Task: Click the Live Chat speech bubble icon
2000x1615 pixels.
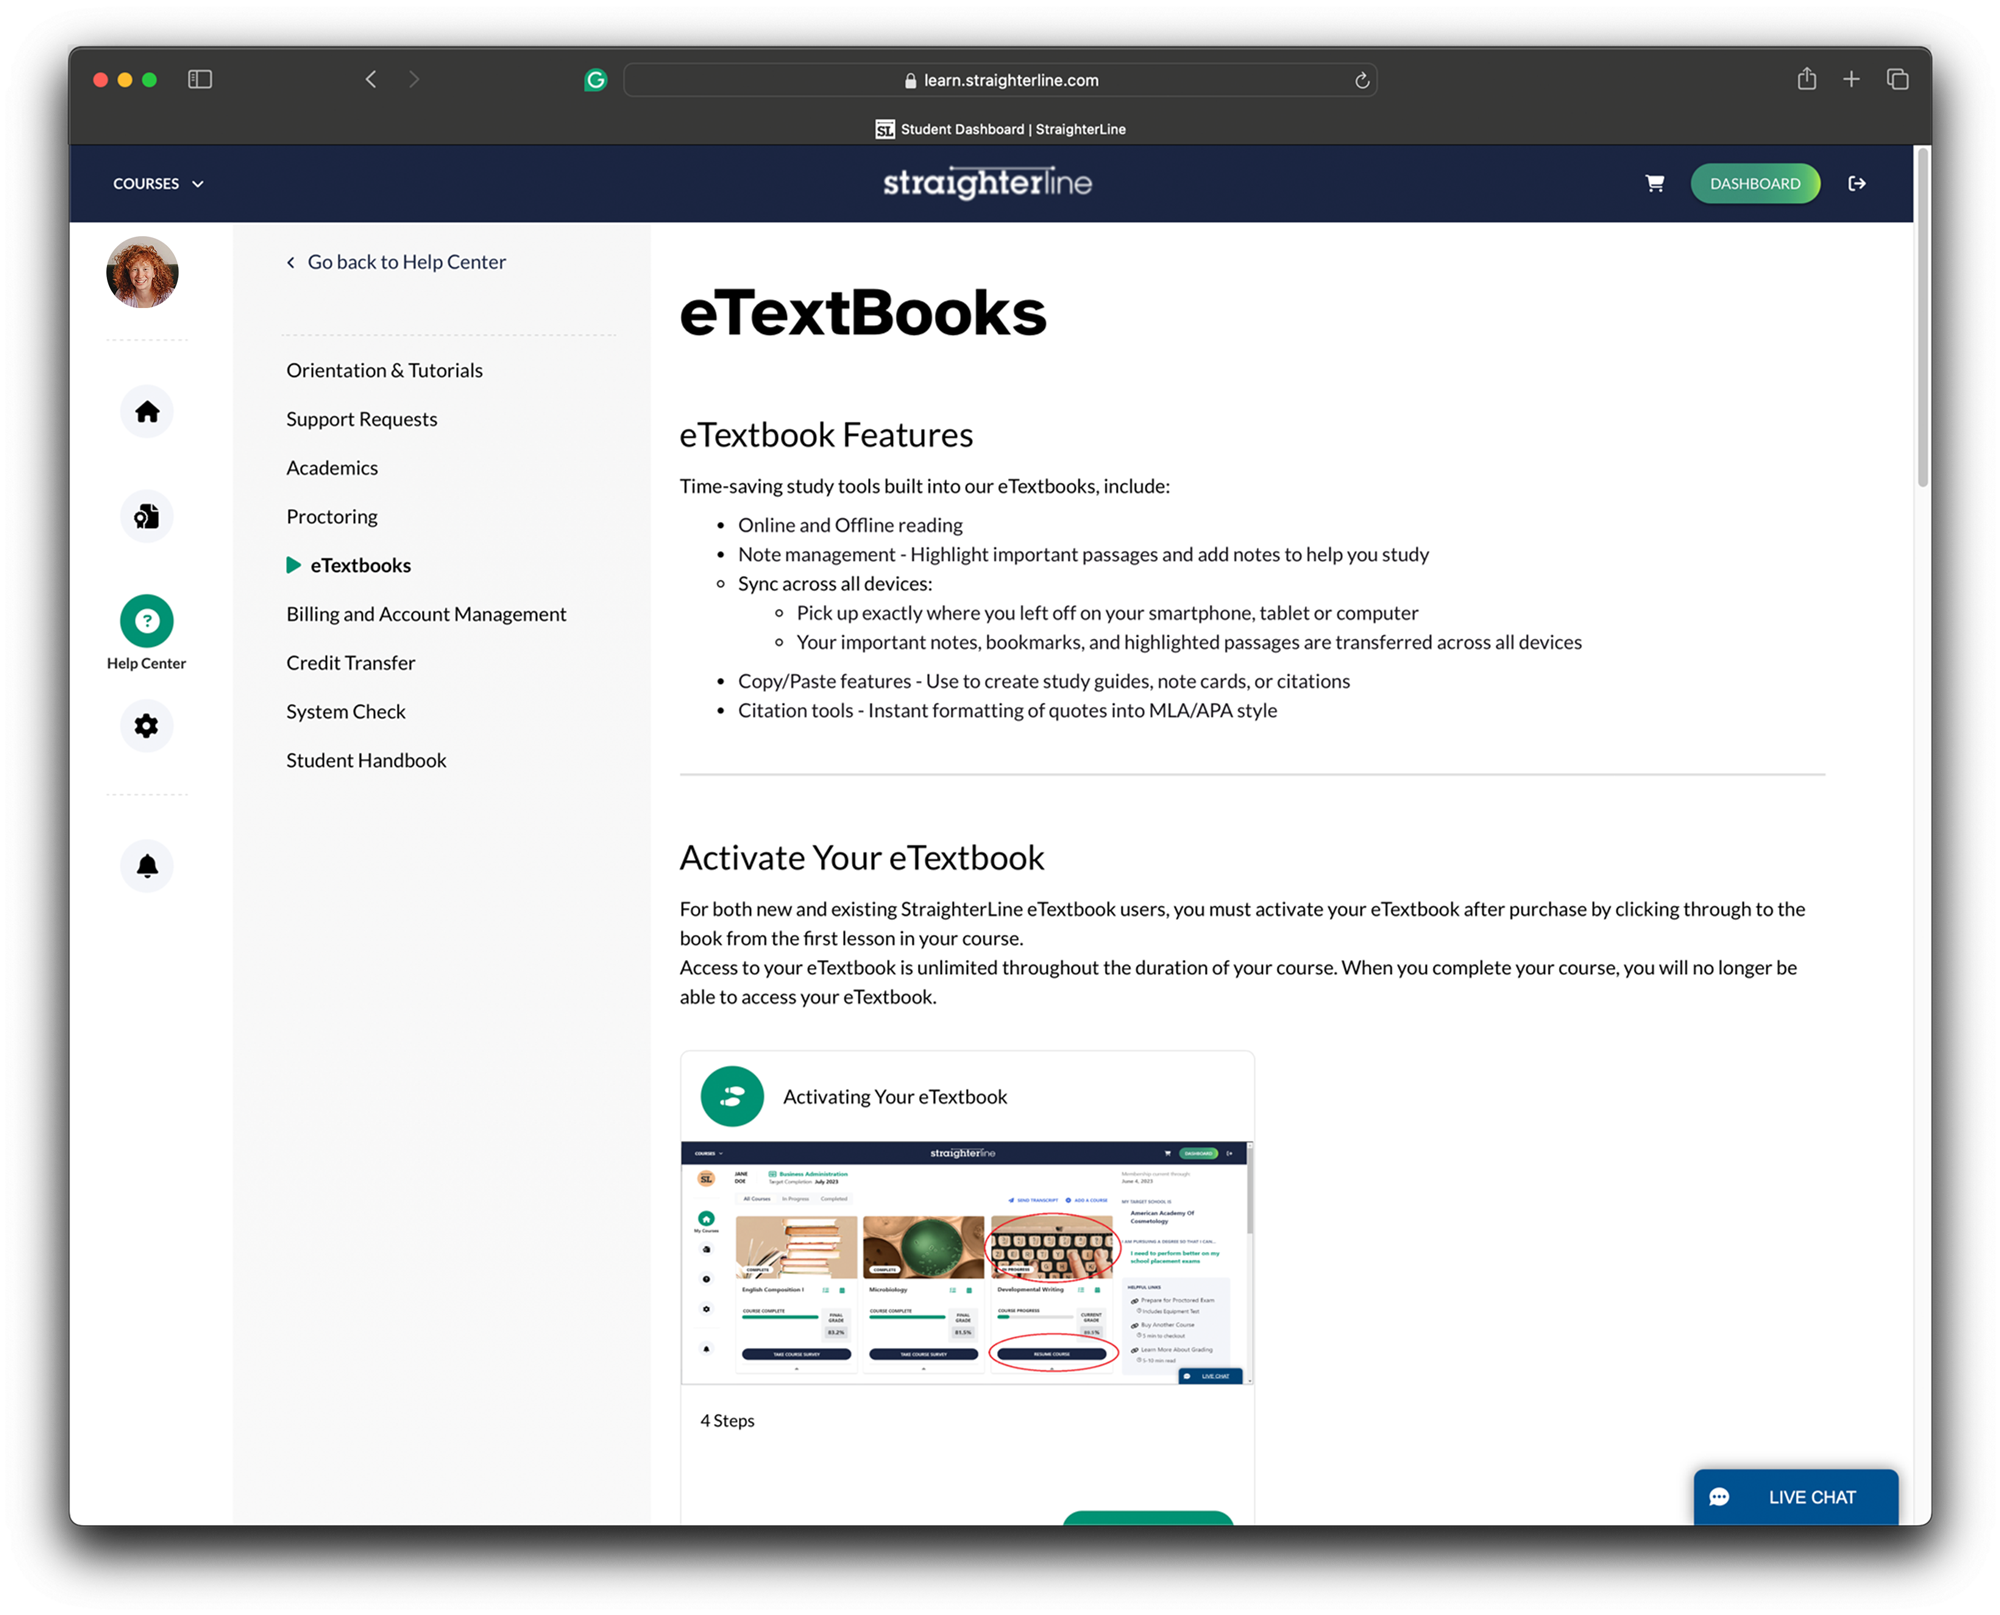Action: click(x=1720, y=1497)
